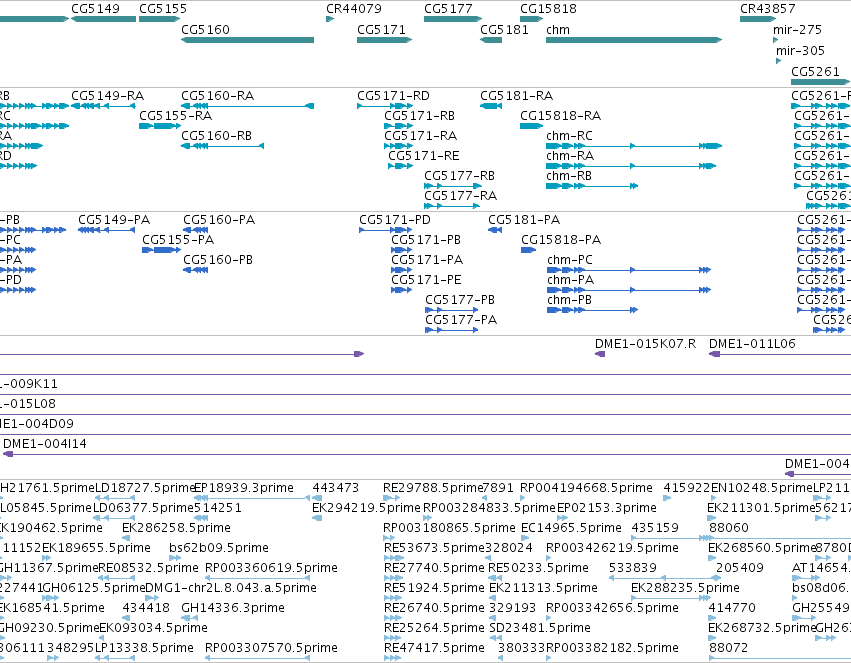This screenshot has height=663, width=851.
Task: Select the CG5171-PB protein label
Action: (x=426, y=240)
